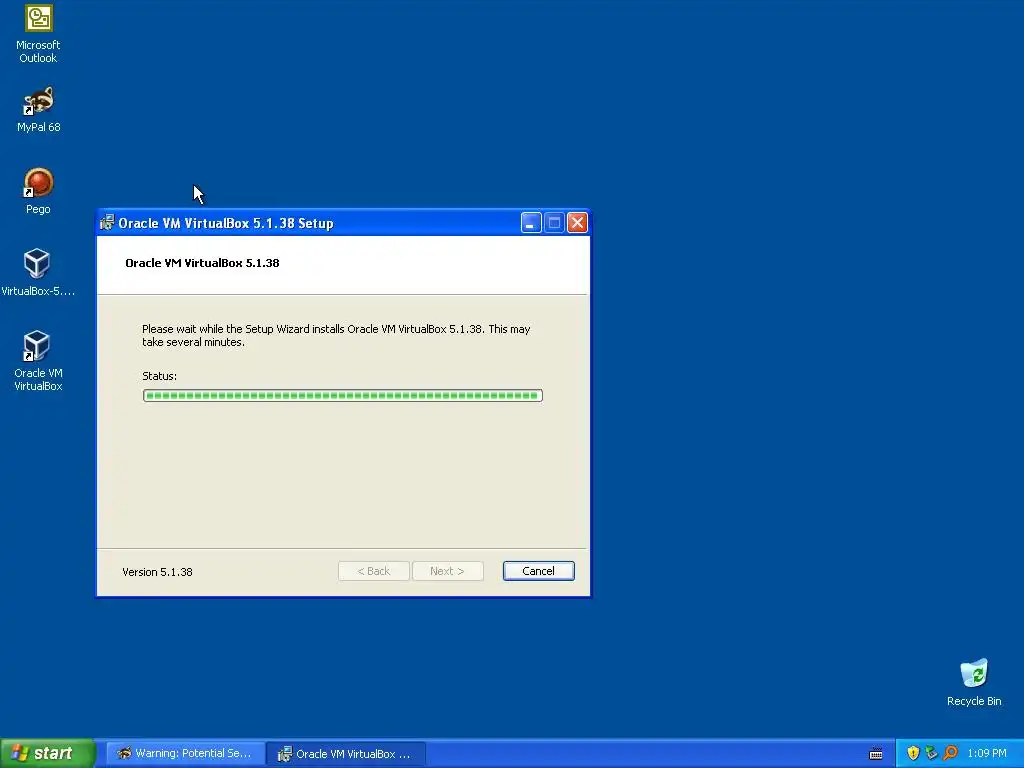Click the Version 5.1.38 label
1024x768 pixels.
pos(157,571)
